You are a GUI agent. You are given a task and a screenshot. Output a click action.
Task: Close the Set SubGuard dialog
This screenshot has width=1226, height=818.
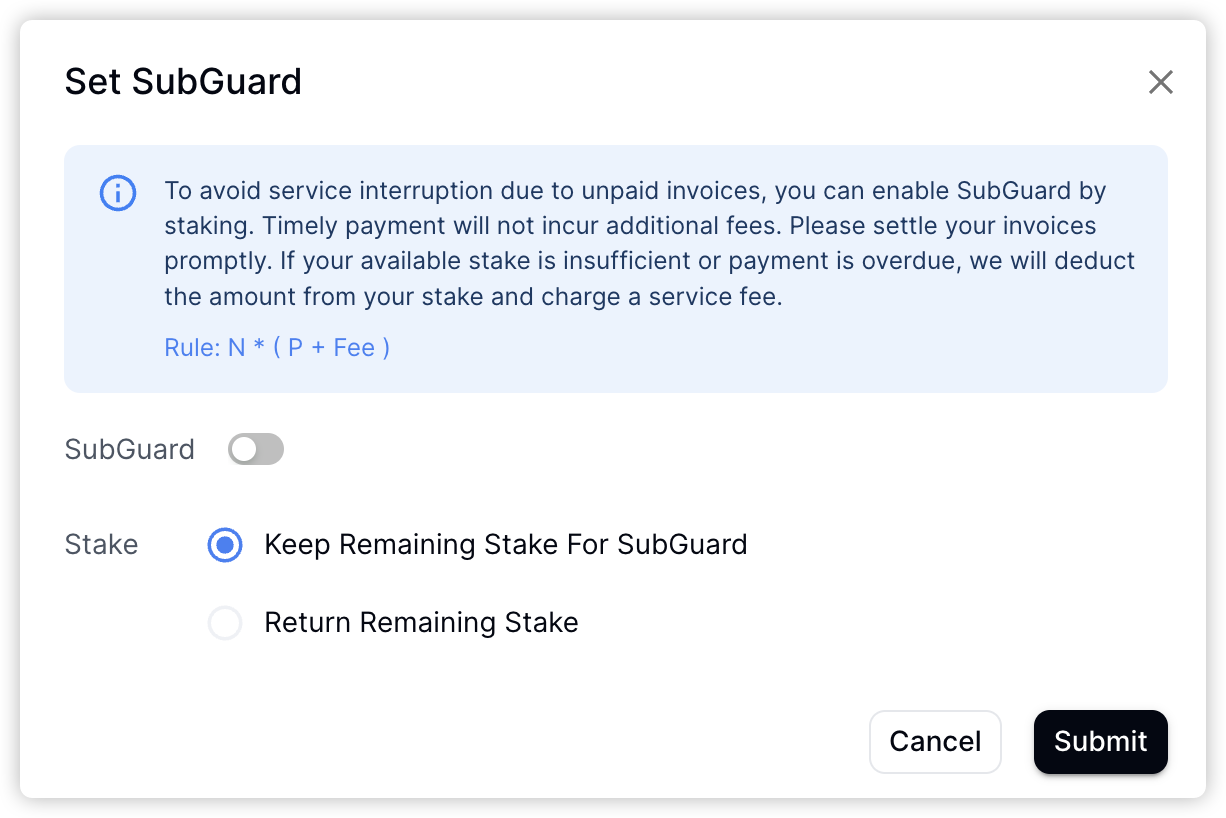pyautogui.click(x=1160, y=82)
